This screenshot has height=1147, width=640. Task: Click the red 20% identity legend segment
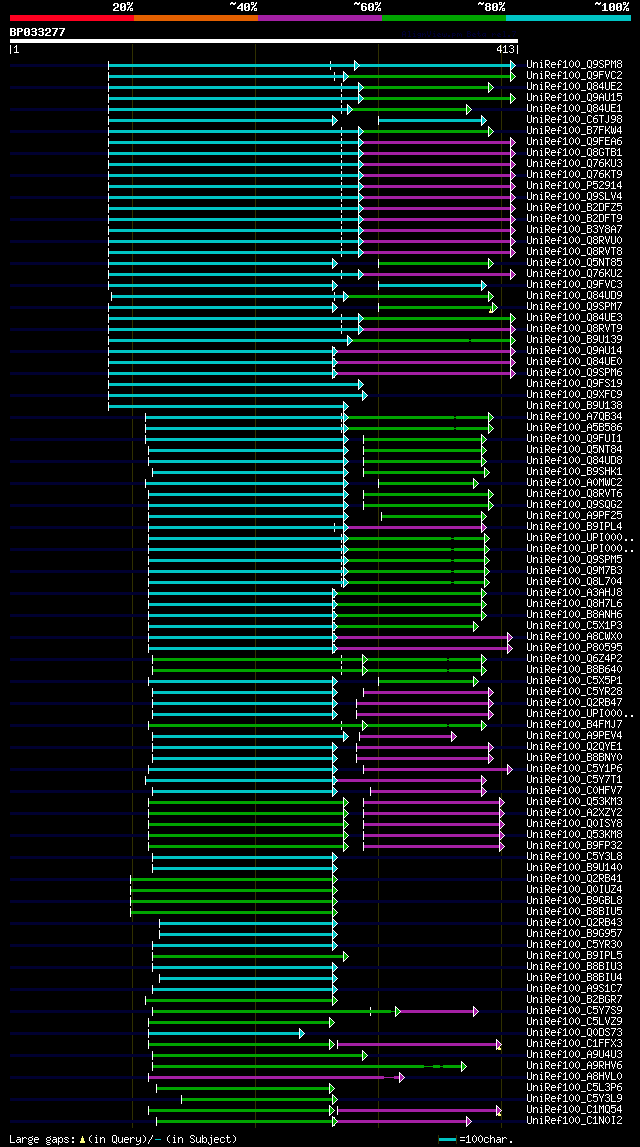tap(72, 18)
